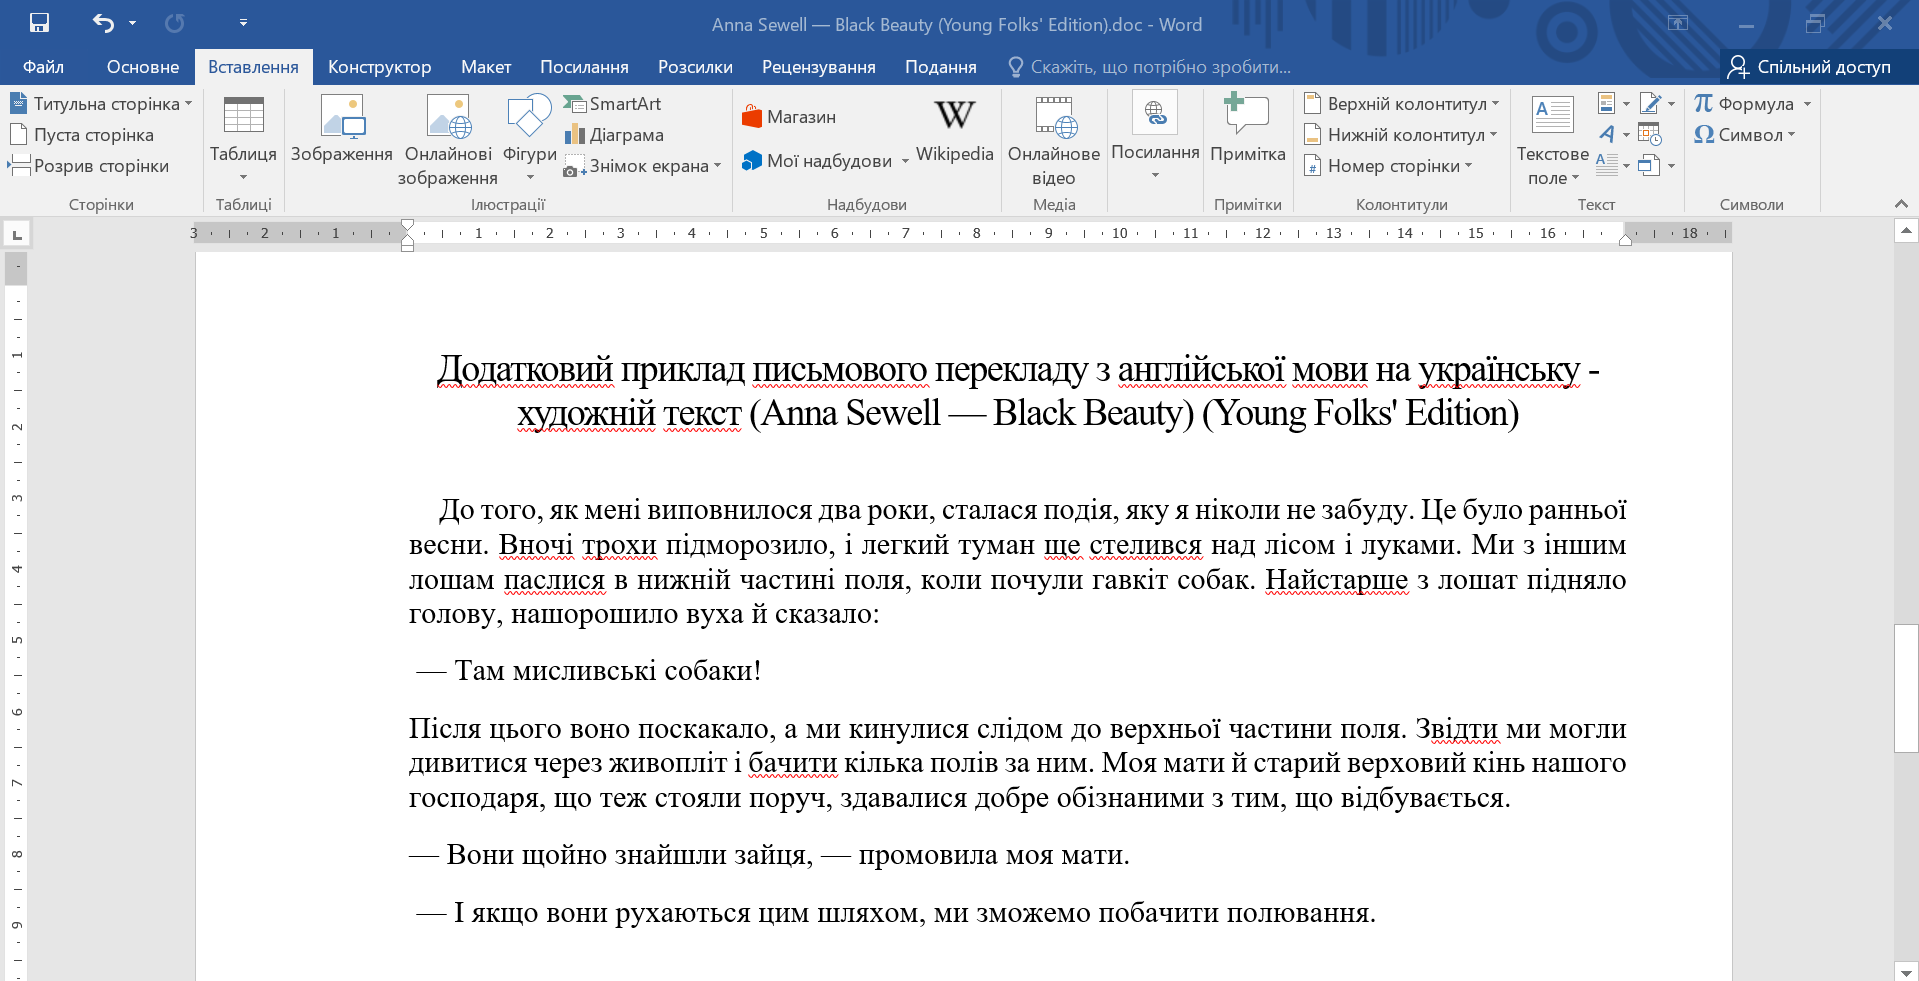
Task: Open the Мої надбудови dropdown
Action: click(905, 161)
